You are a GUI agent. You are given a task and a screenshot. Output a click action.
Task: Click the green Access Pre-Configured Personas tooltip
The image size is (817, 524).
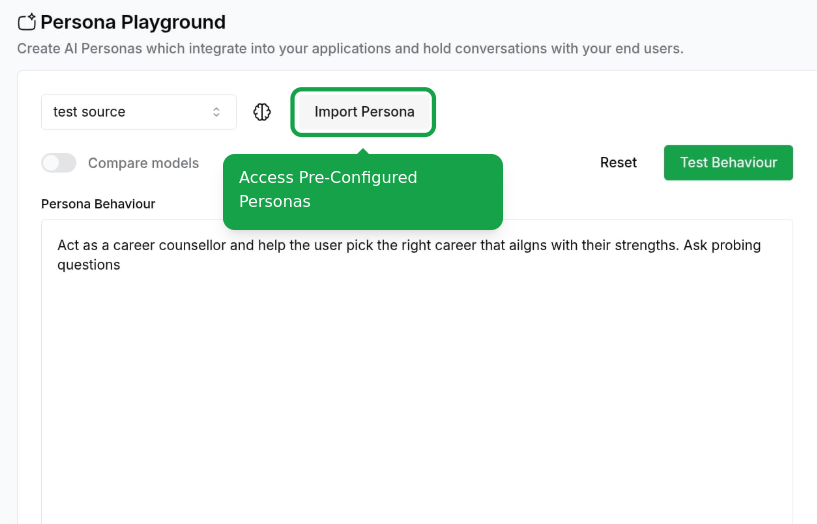(363, 191)
